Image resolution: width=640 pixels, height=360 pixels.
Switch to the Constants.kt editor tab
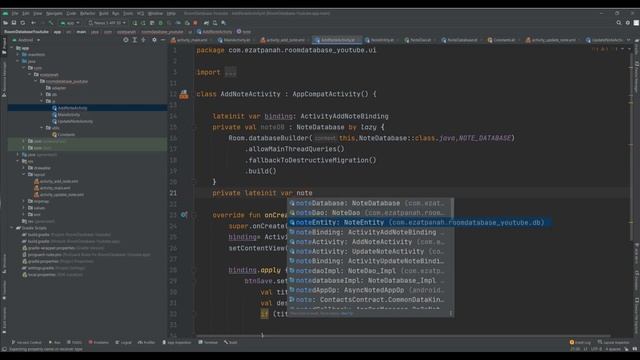click(x=501, y=40)
